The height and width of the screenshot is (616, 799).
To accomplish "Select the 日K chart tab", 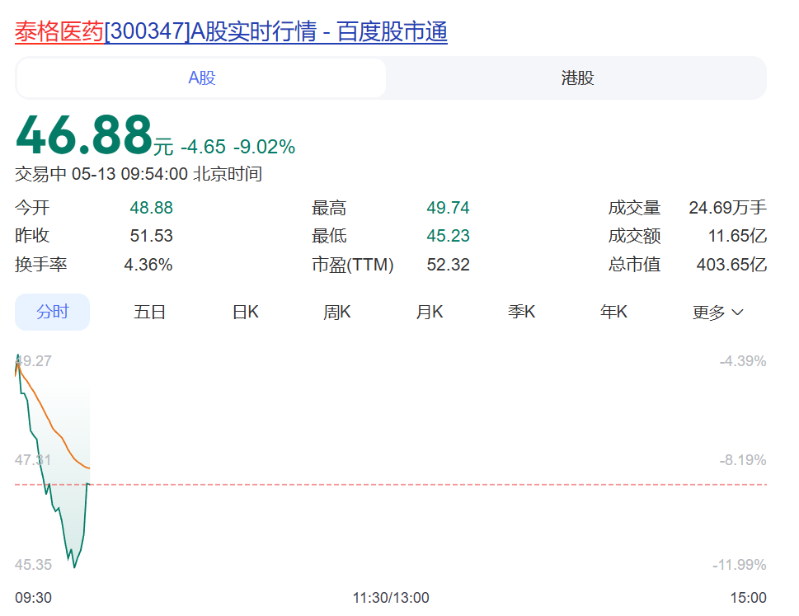I will click(x=245, y=312).
